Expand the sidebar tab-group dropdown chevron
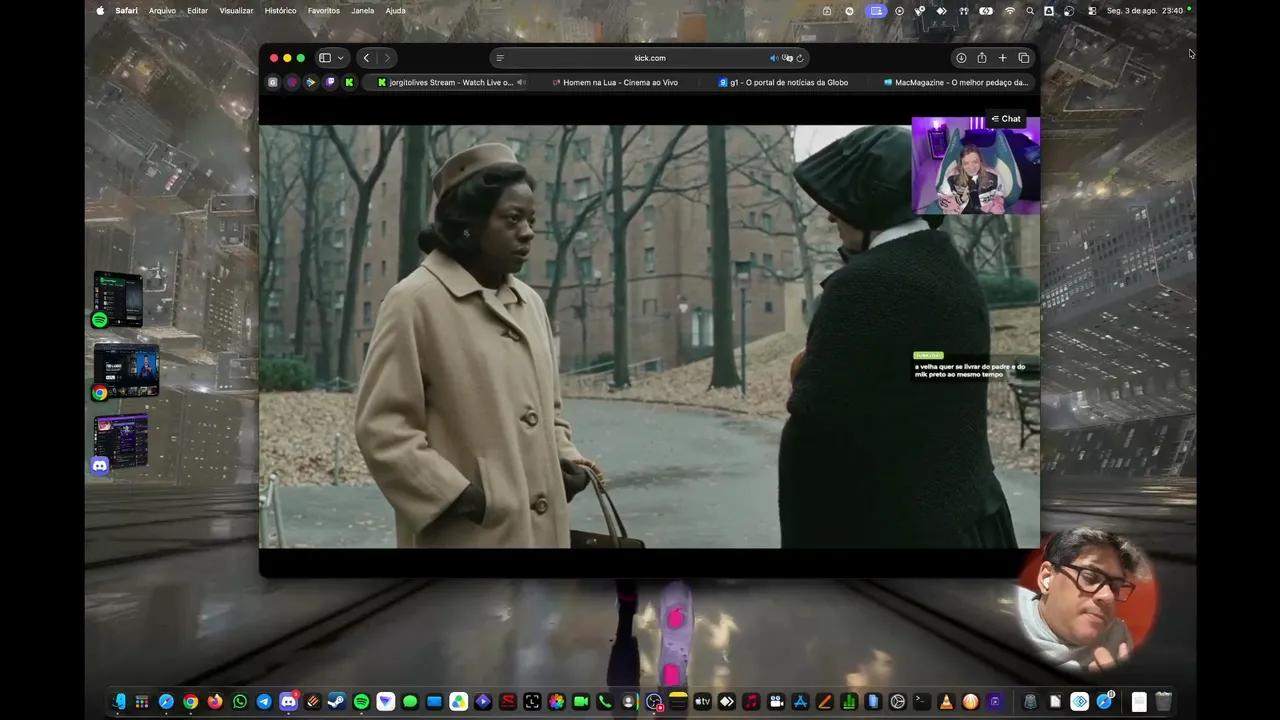This screenshot has height=720, width=1280. (x=340, y=58)
